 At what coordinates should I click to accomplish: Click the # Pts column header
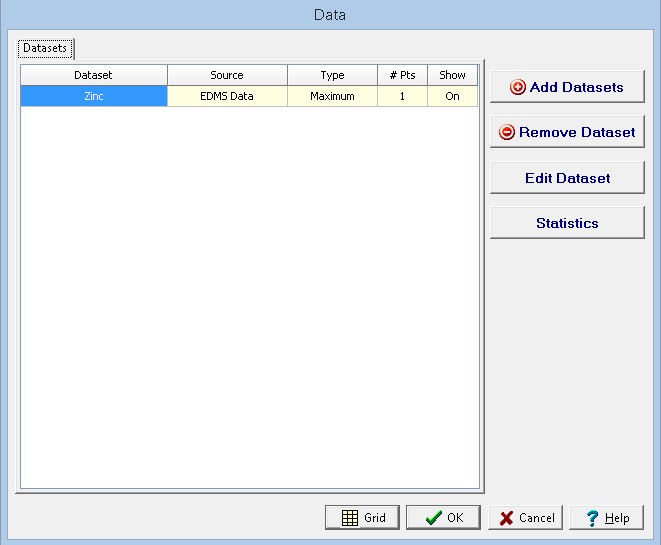[x=402, y=75]
